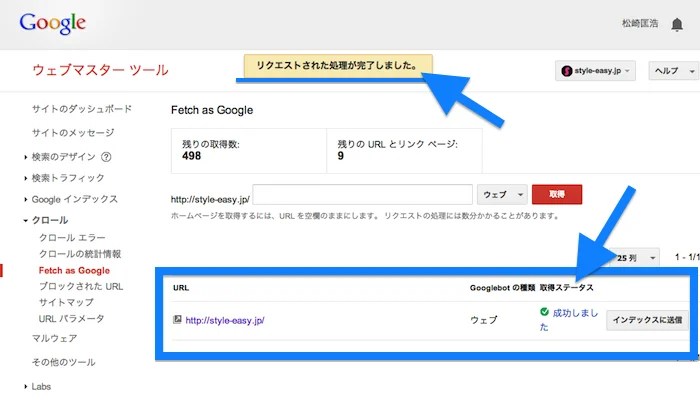This screenshot has width=700, height=401.
Task: Focus the URL path input field
Action: tap(362, 194)
